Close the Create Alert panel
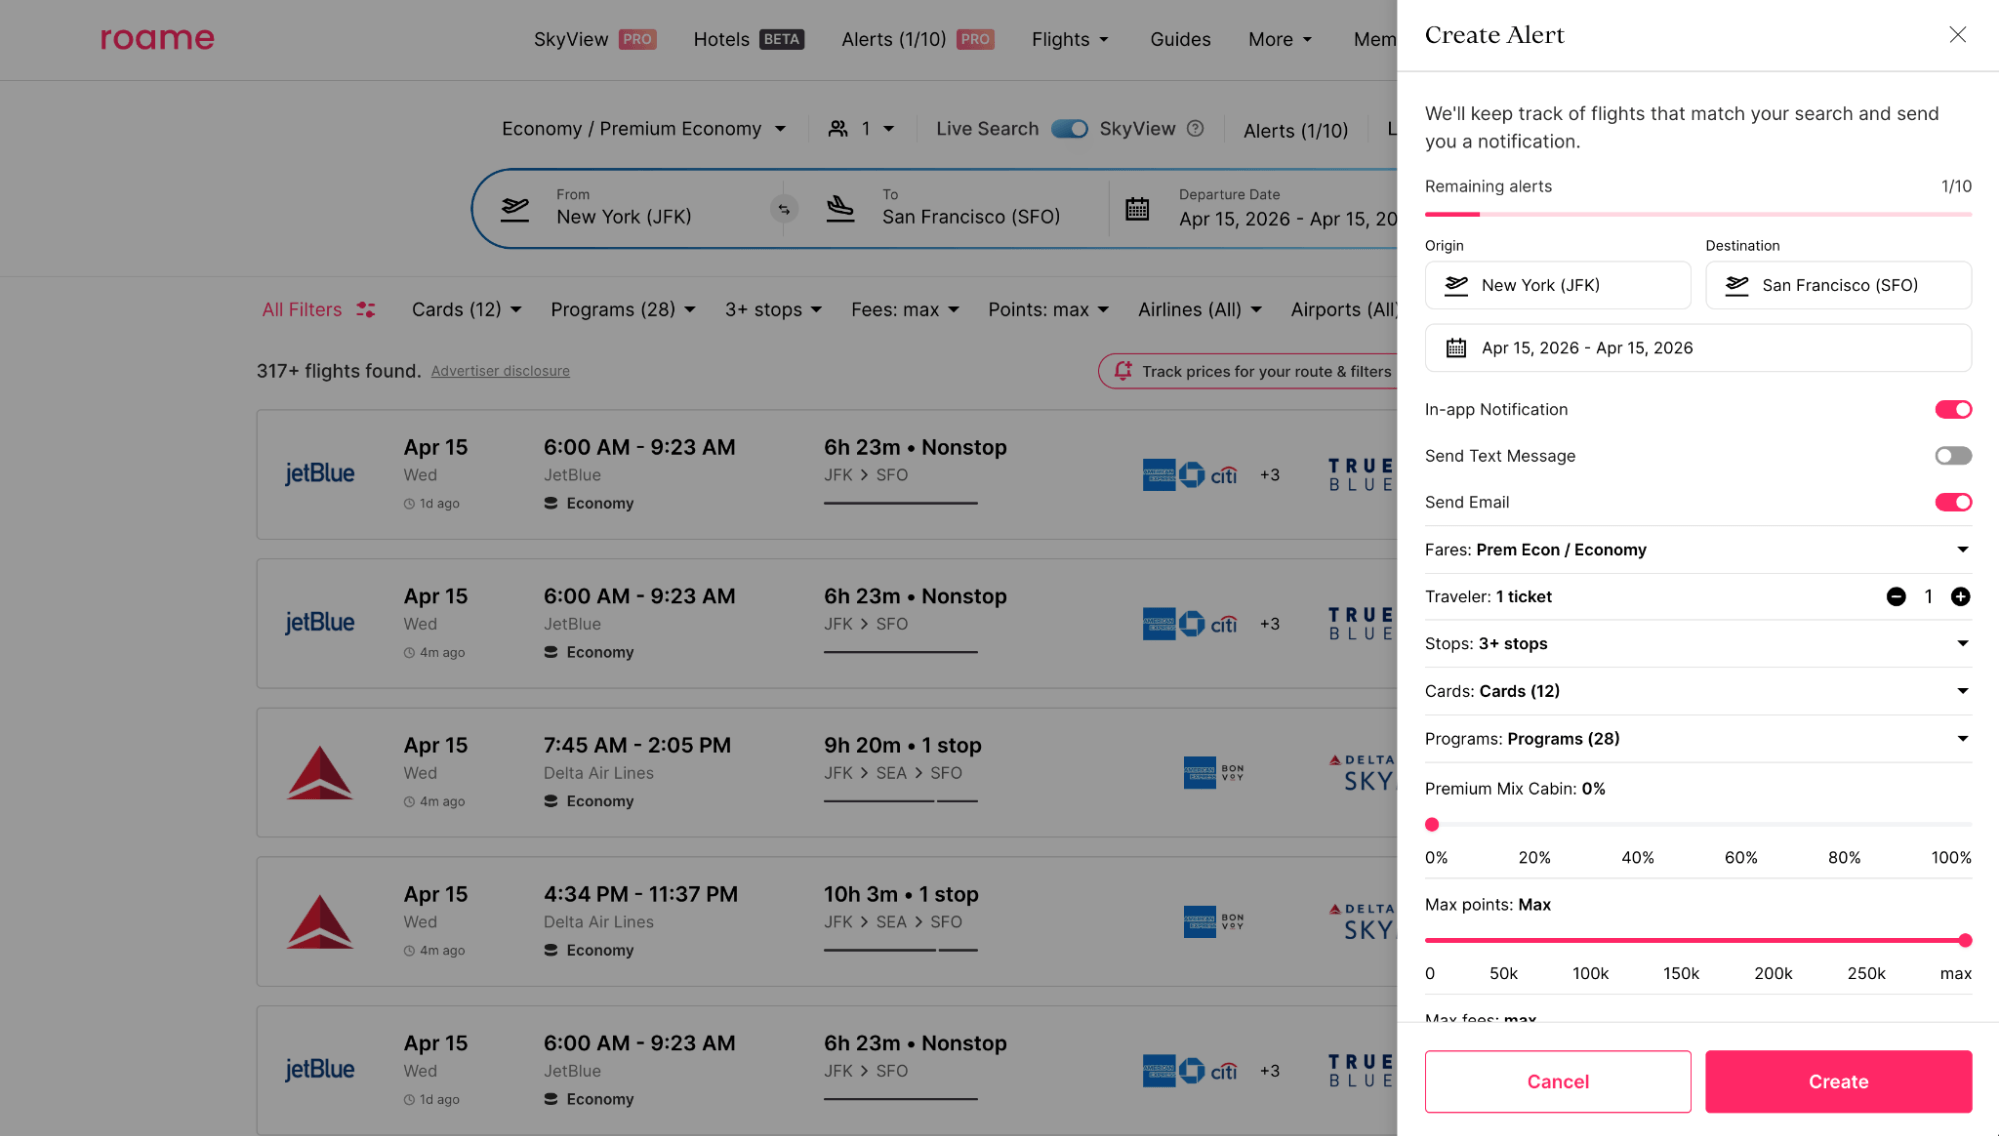 pos(1957,35)
